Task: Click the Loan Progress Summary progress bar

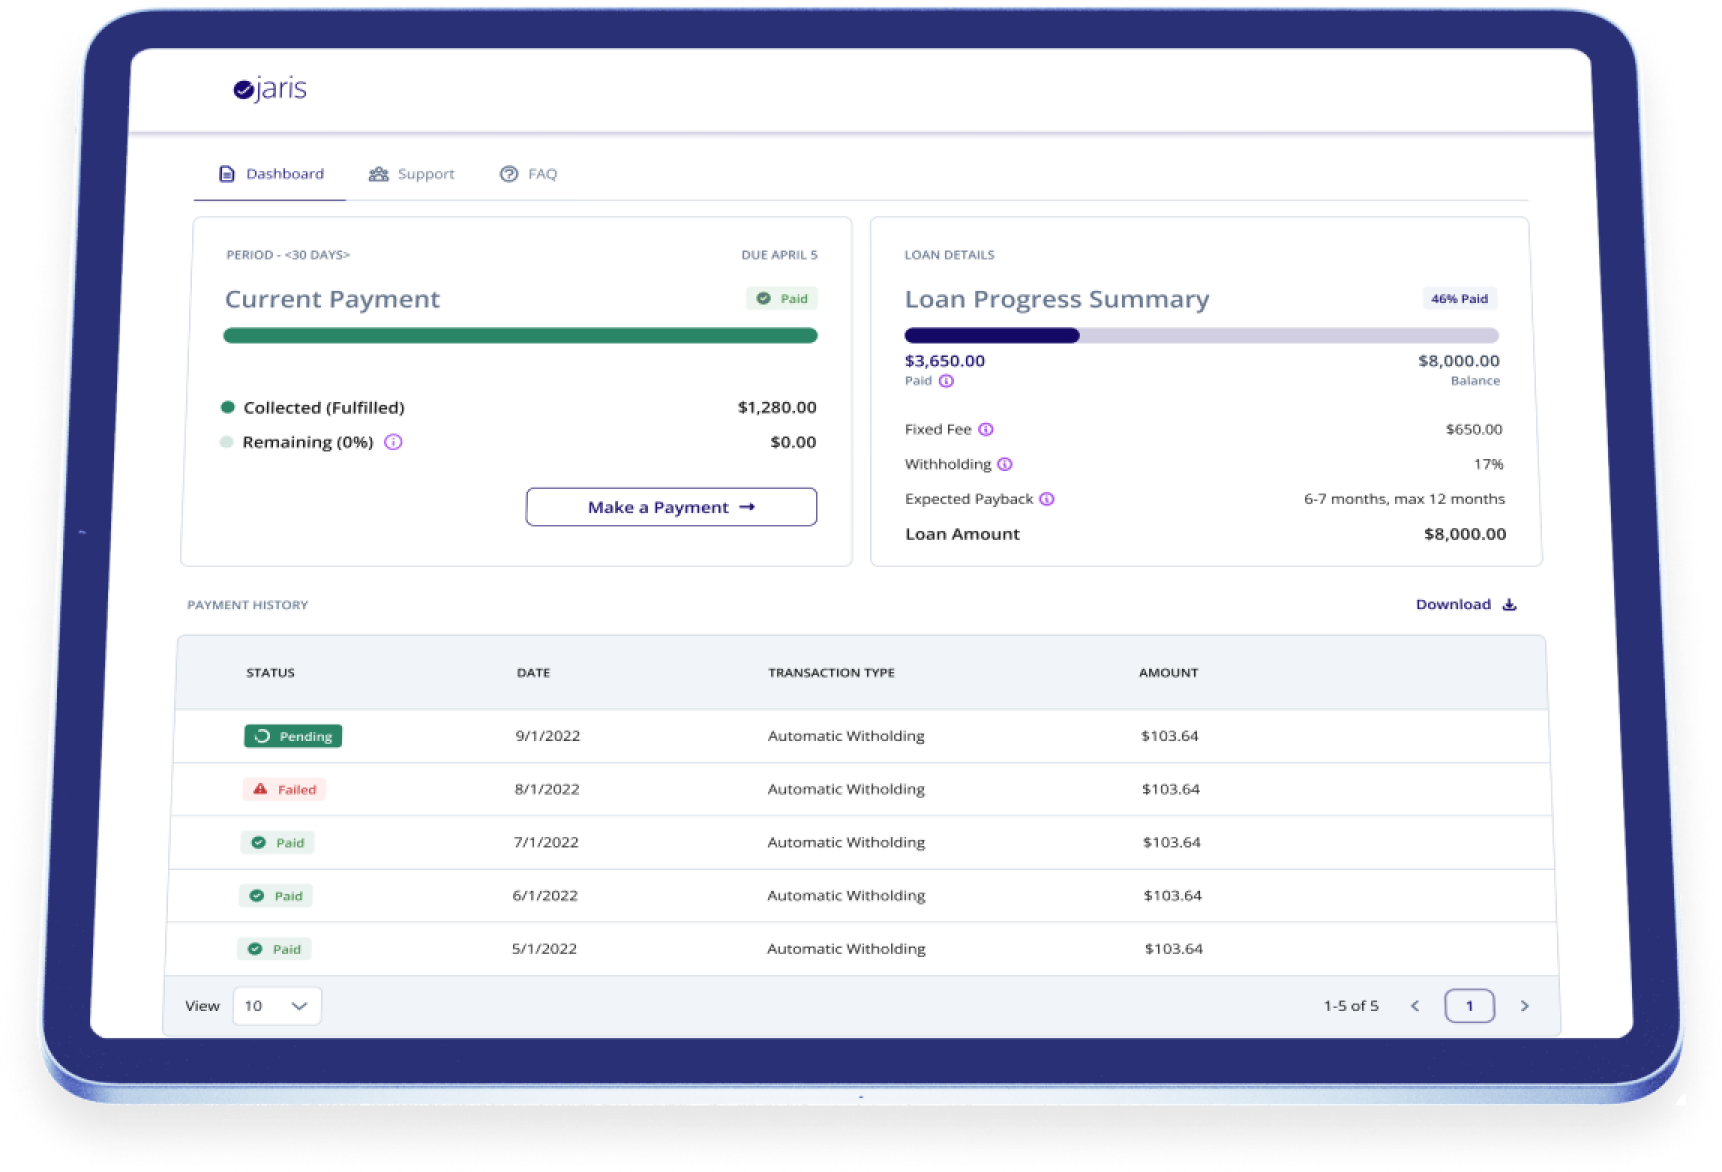Action: [x=1200, y=335]
